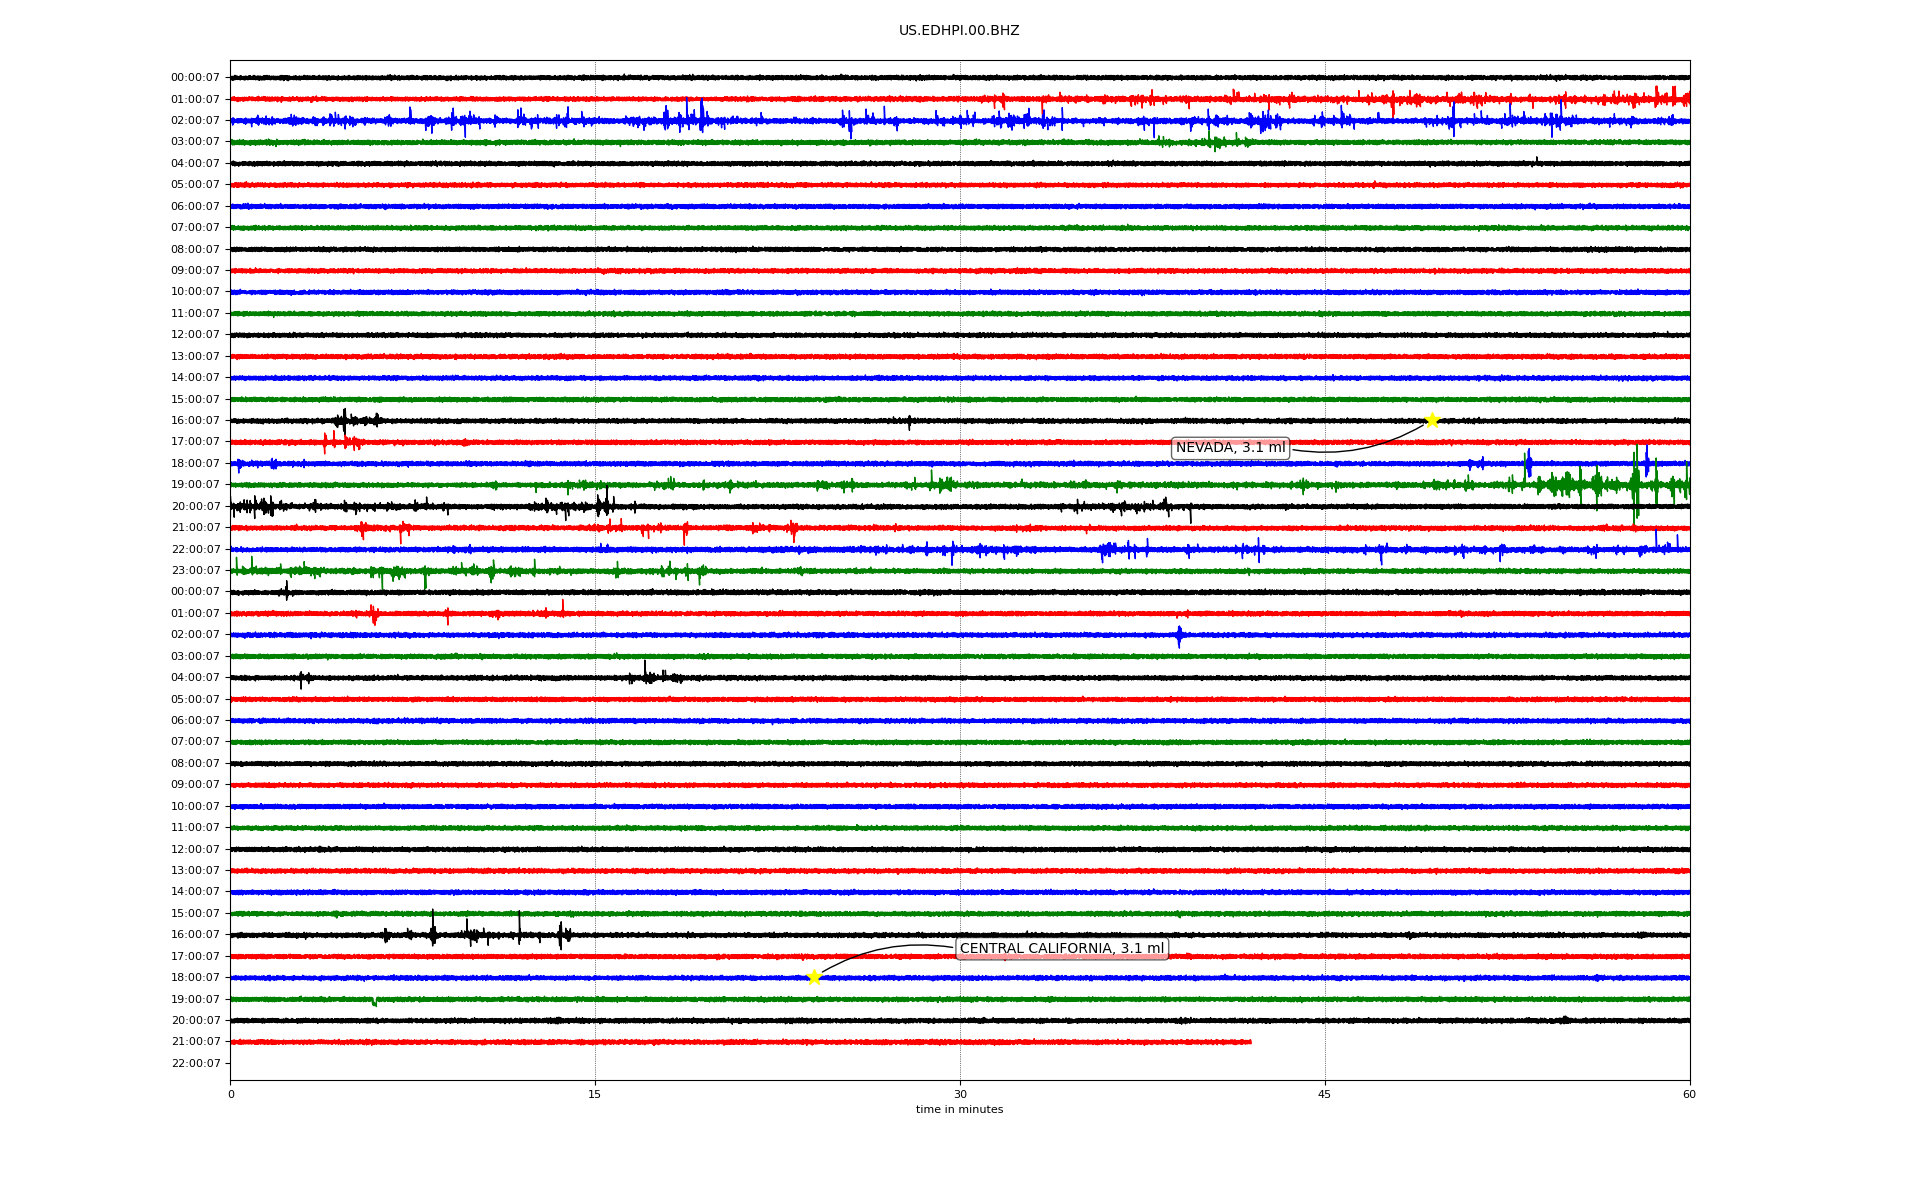Click the topmost 00:00:07 time label
Screen dimensions: 1920x1200
(195, 78)
